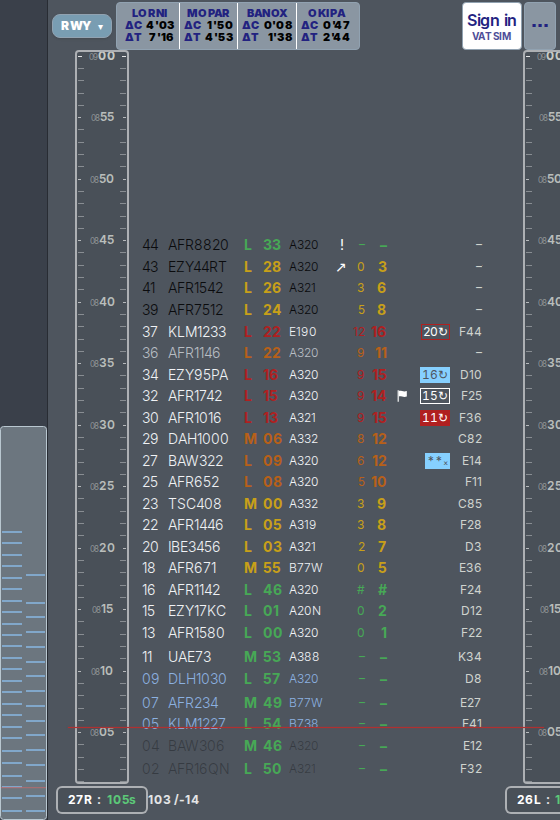The image size is (560, 820).
Task: Select callsign DLH1030
Action: pyautogui.click(x=197, y=678)
